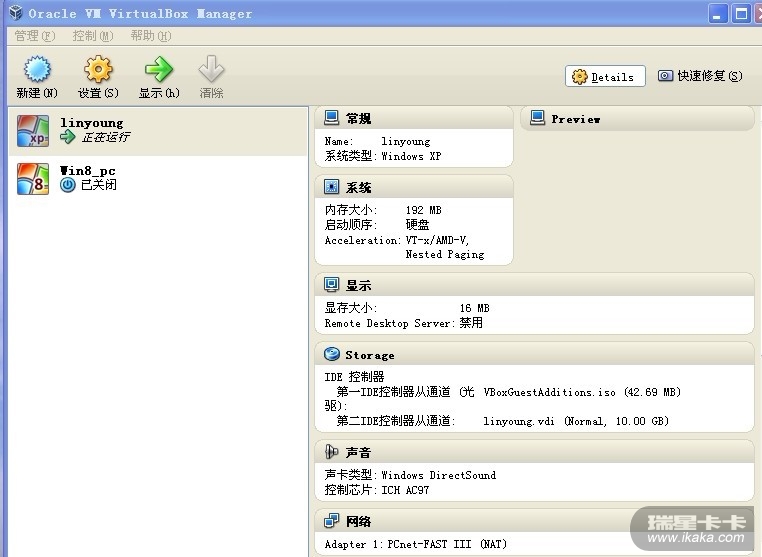Open the 网络 section heading link
Image resolution: width=762 pixels, height=557 pixels.
pos(359,522)
